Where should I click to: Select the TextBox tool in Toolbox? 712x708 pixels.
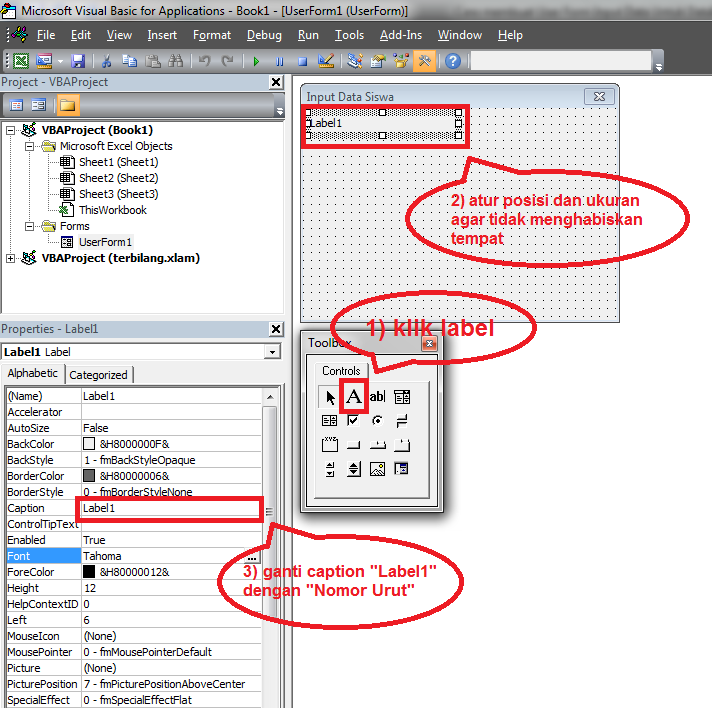click(378, 397)
